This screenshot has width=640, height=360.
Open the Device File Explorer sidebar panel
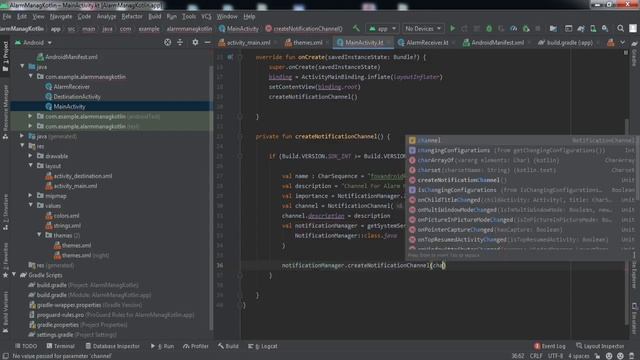pyautogui.click(x=635, y=271)
